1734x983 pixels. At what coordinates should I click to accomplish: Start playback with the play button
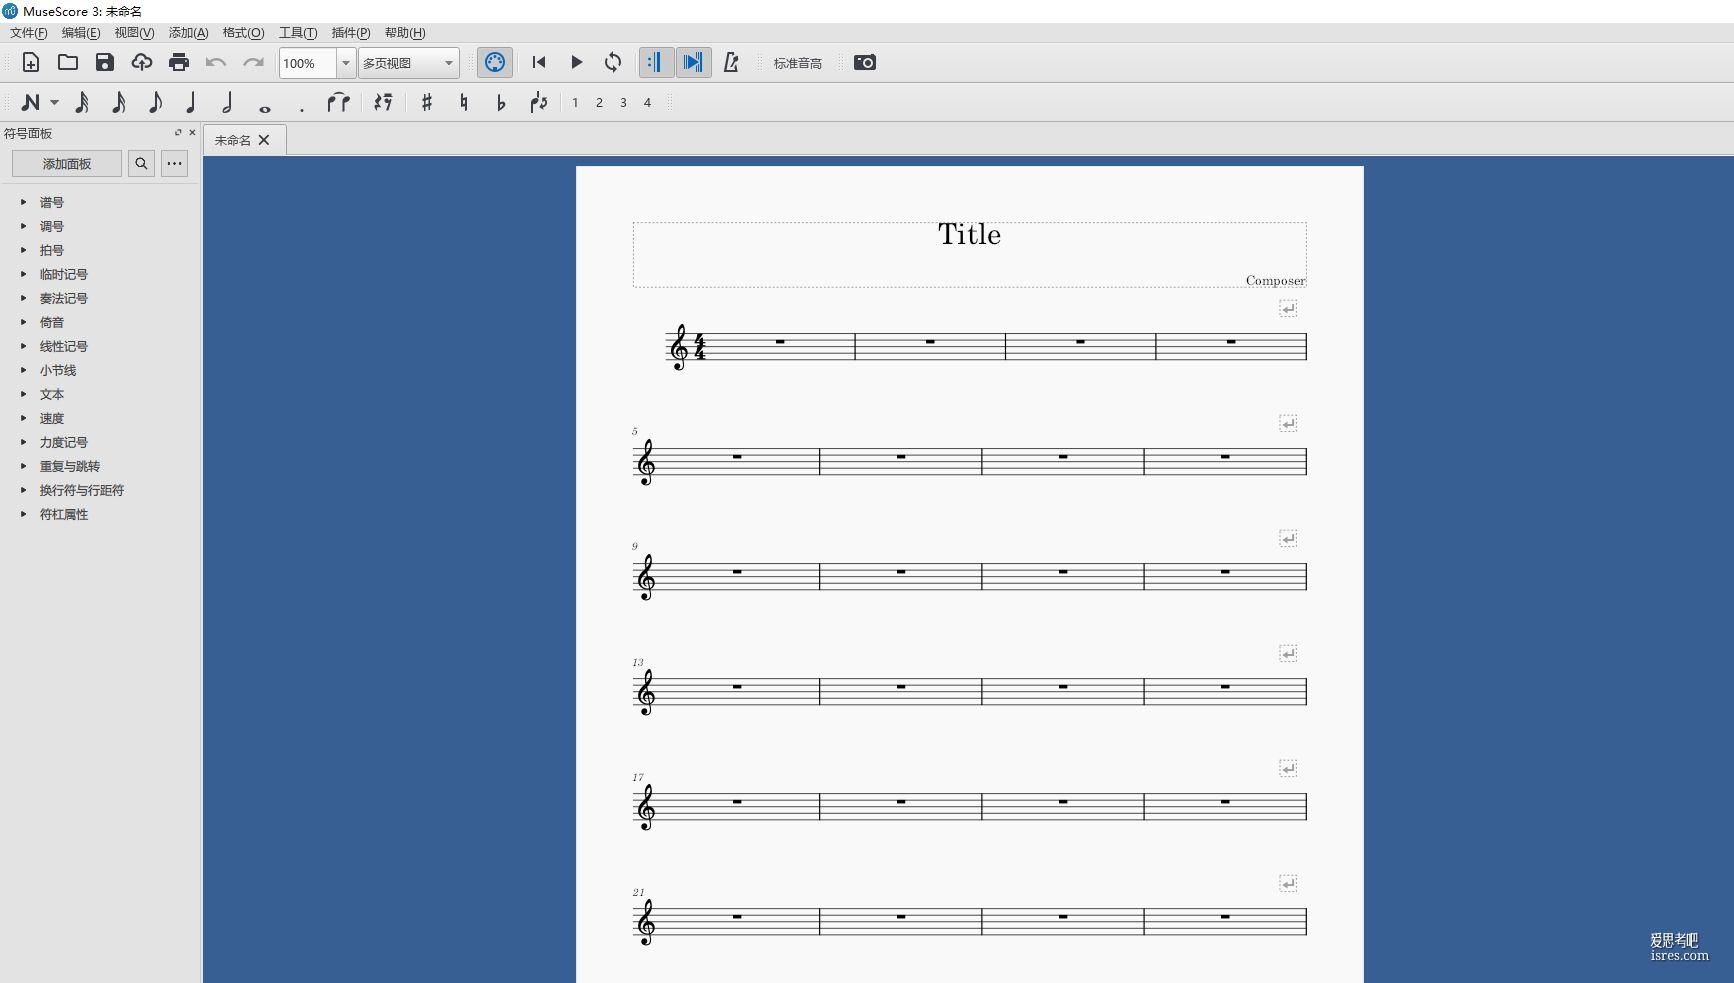[x=576, y=63]
